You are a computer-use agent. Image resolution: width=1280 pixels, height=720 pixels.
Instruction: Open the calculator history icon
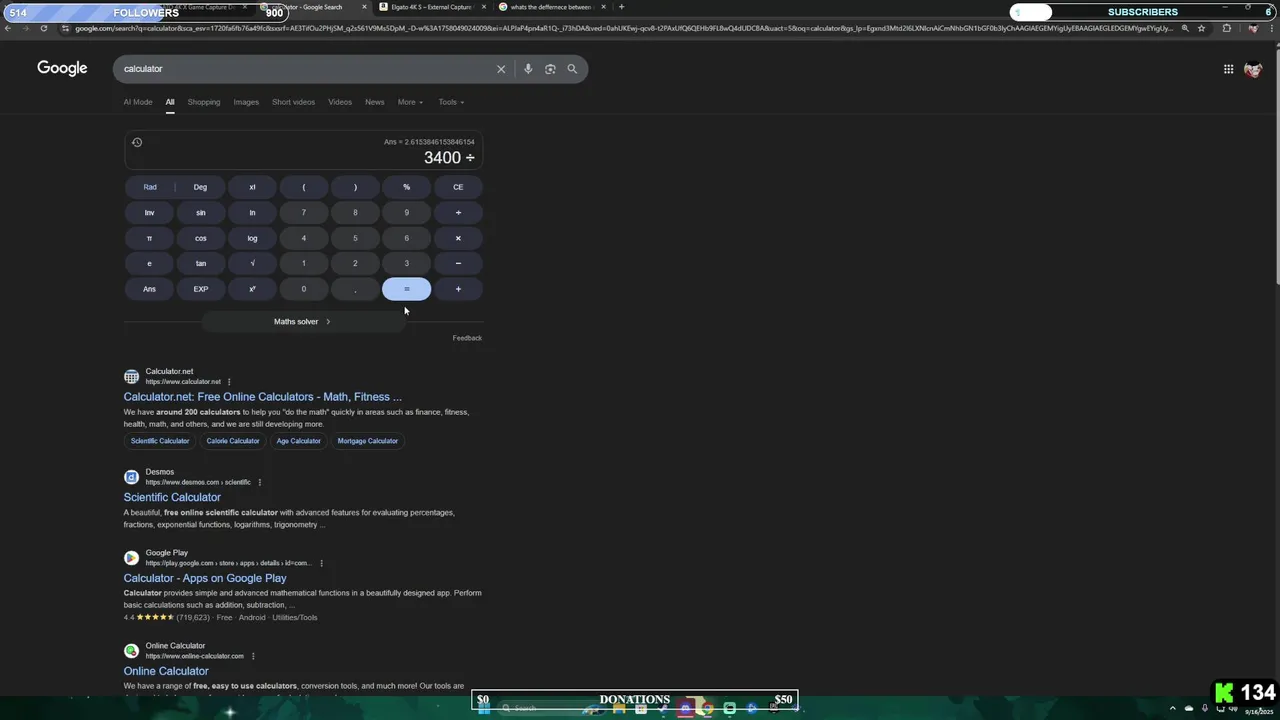(137, 142)
